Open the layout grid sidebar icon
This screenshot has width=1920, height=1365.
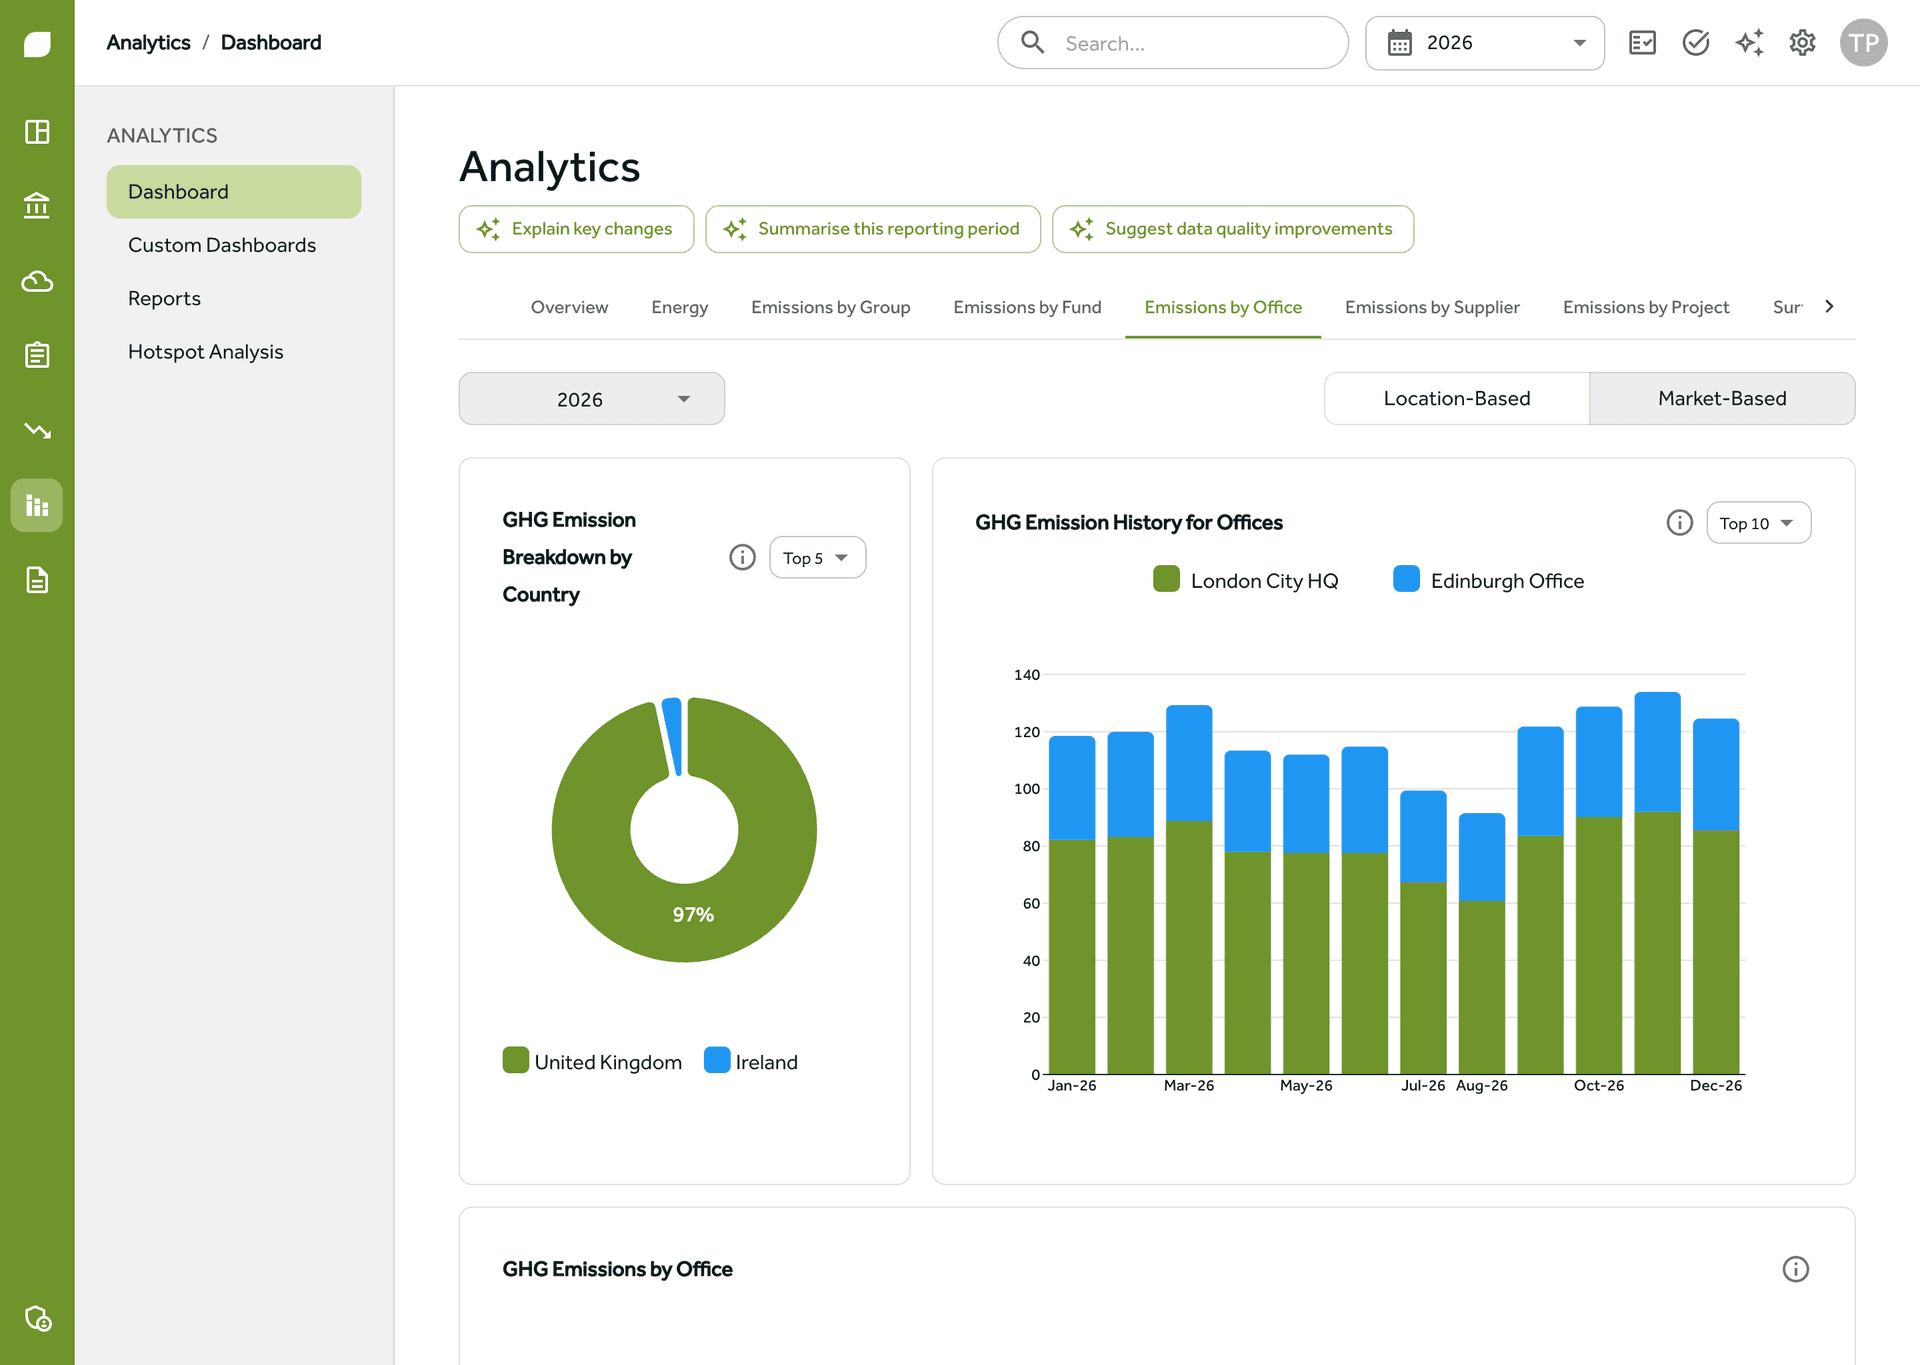(37, 132)
